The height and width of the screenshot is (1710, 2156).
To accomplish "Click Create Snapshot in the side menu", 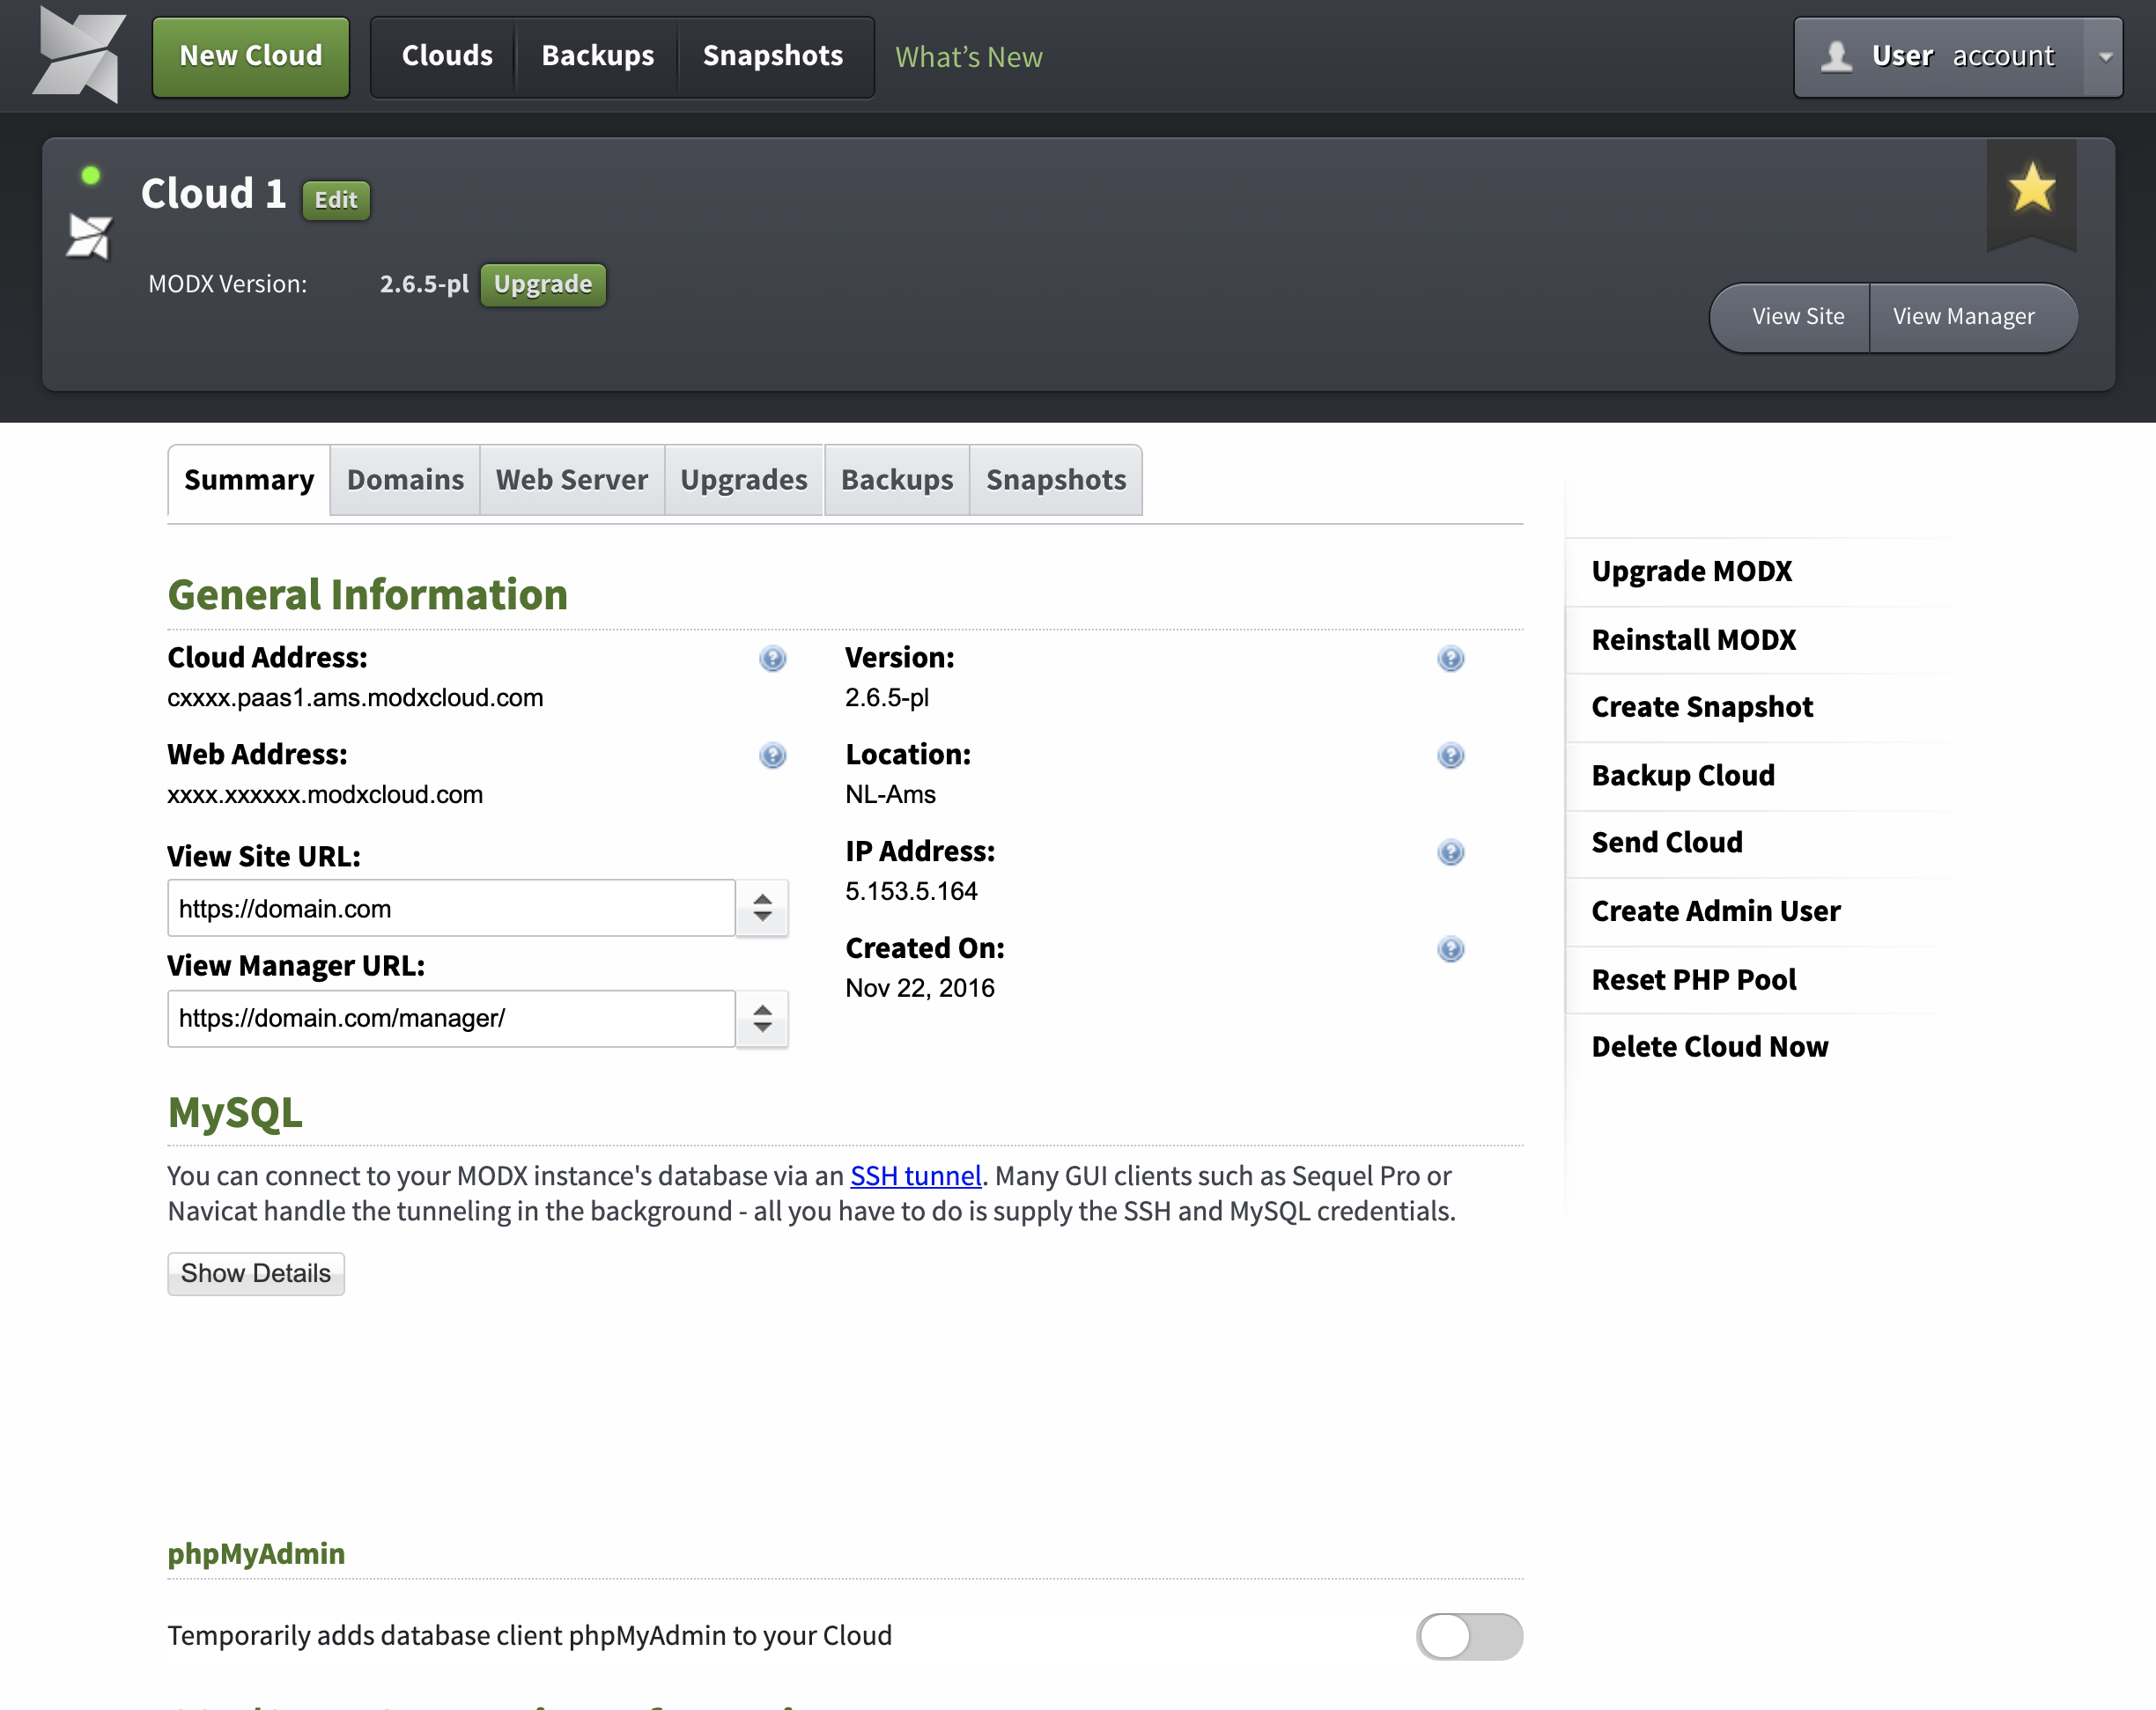I will pyautogui.click(x=1701, y=708).
